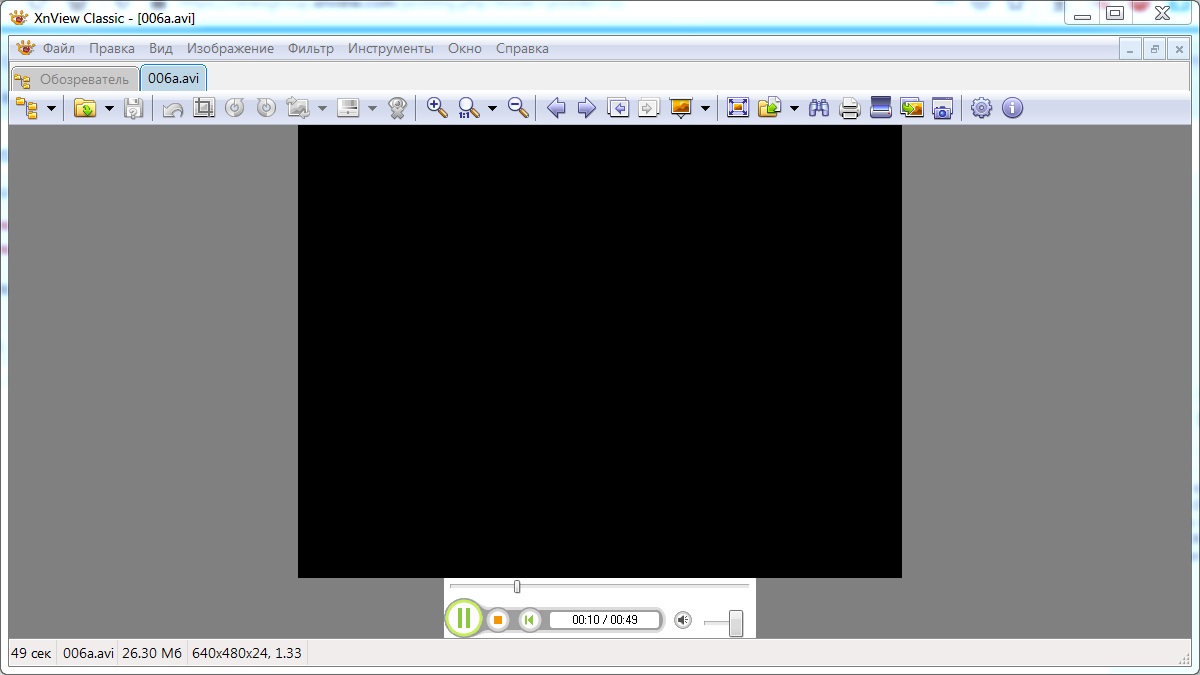The width and height of the screenshot is (1200, 675).
Task: Click the printer icon in toolbar
Action: point(850,108)
